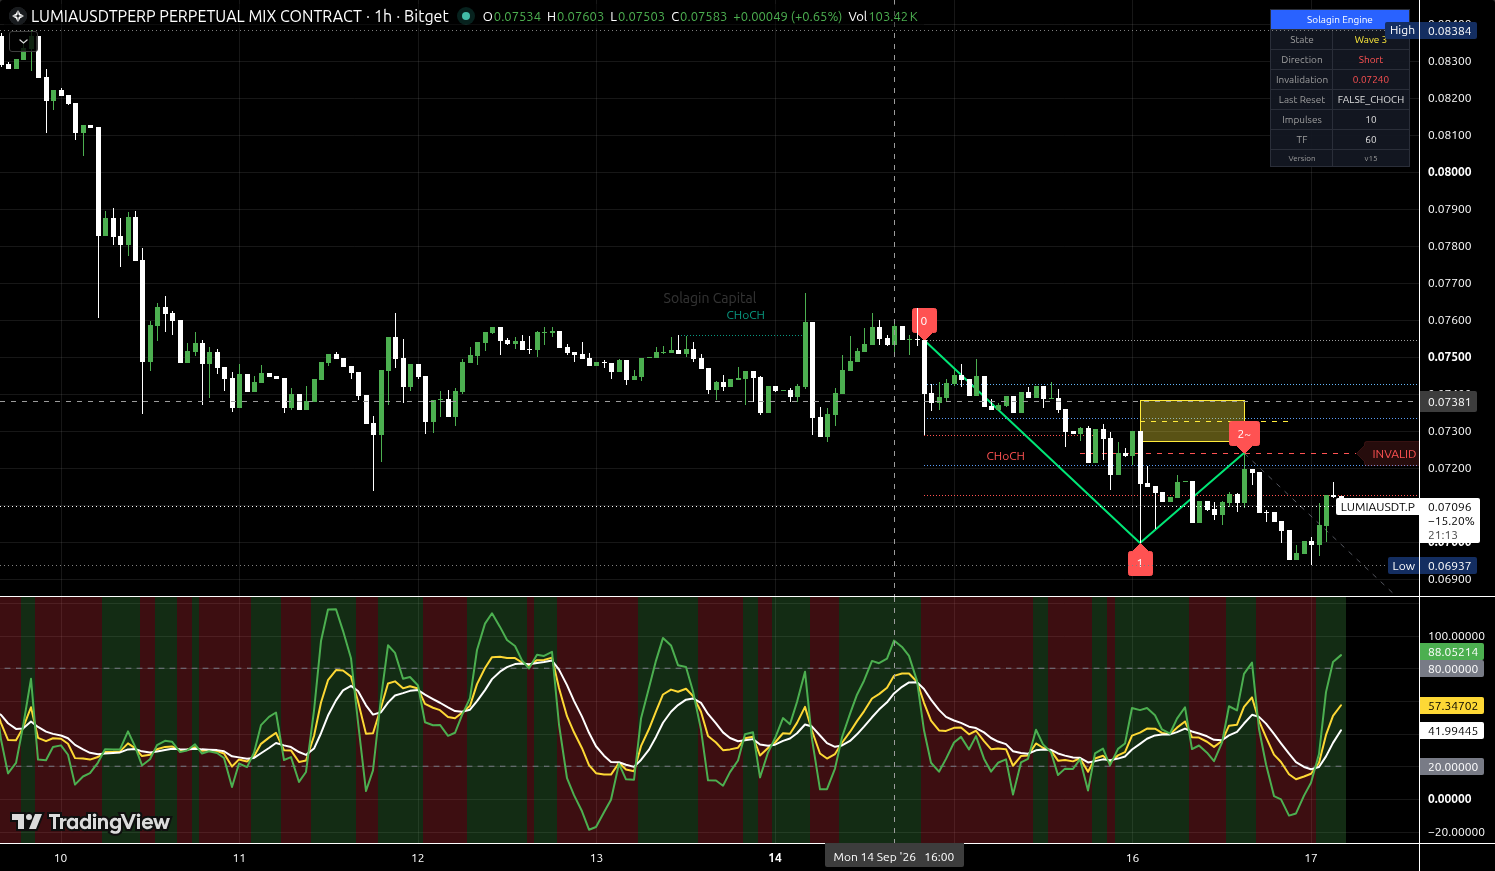This screenshot has width=1495, height=871.
Task: Click the Low 0.06937 price label
Action: pyautogui.click(x=1433, y=566)
